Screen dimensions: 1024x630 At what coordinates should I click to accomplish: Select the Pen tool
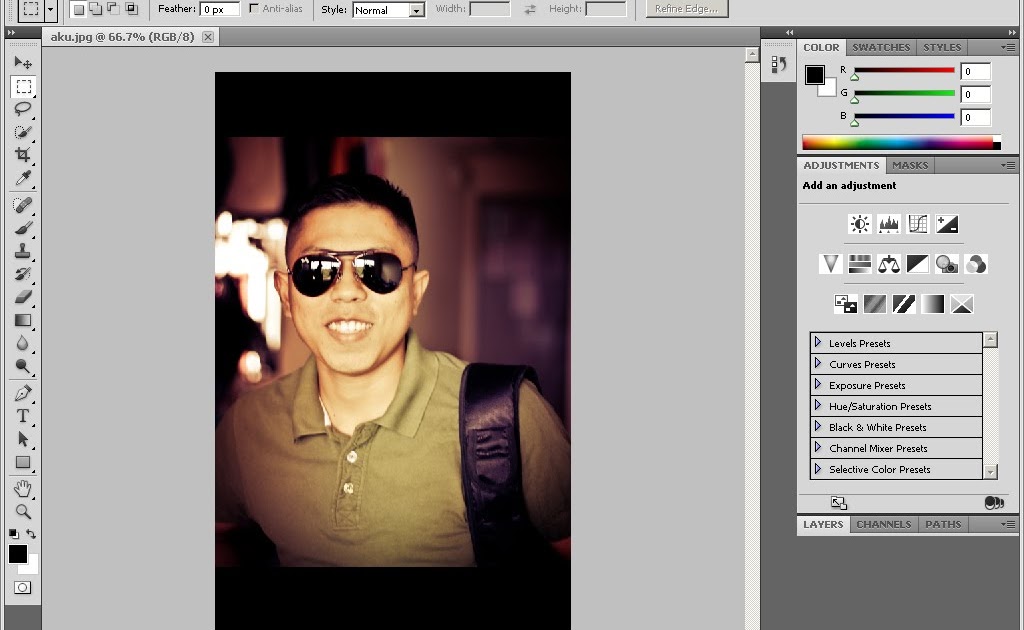coord(23,394)
